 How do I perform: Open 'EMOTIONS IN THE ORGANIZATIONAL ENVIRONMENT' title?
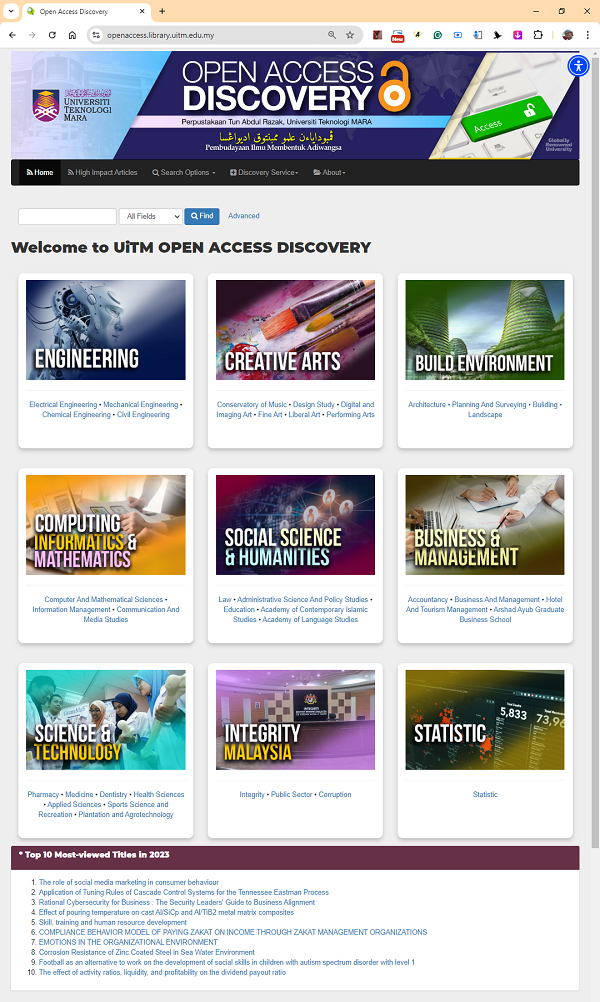[x=128, y=942]
